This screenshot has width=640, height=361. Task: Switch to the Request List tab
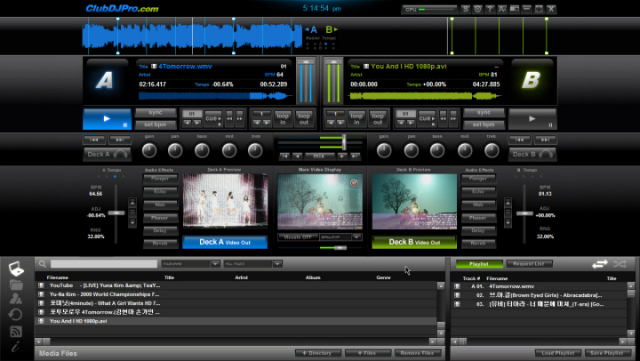point(529,264)
